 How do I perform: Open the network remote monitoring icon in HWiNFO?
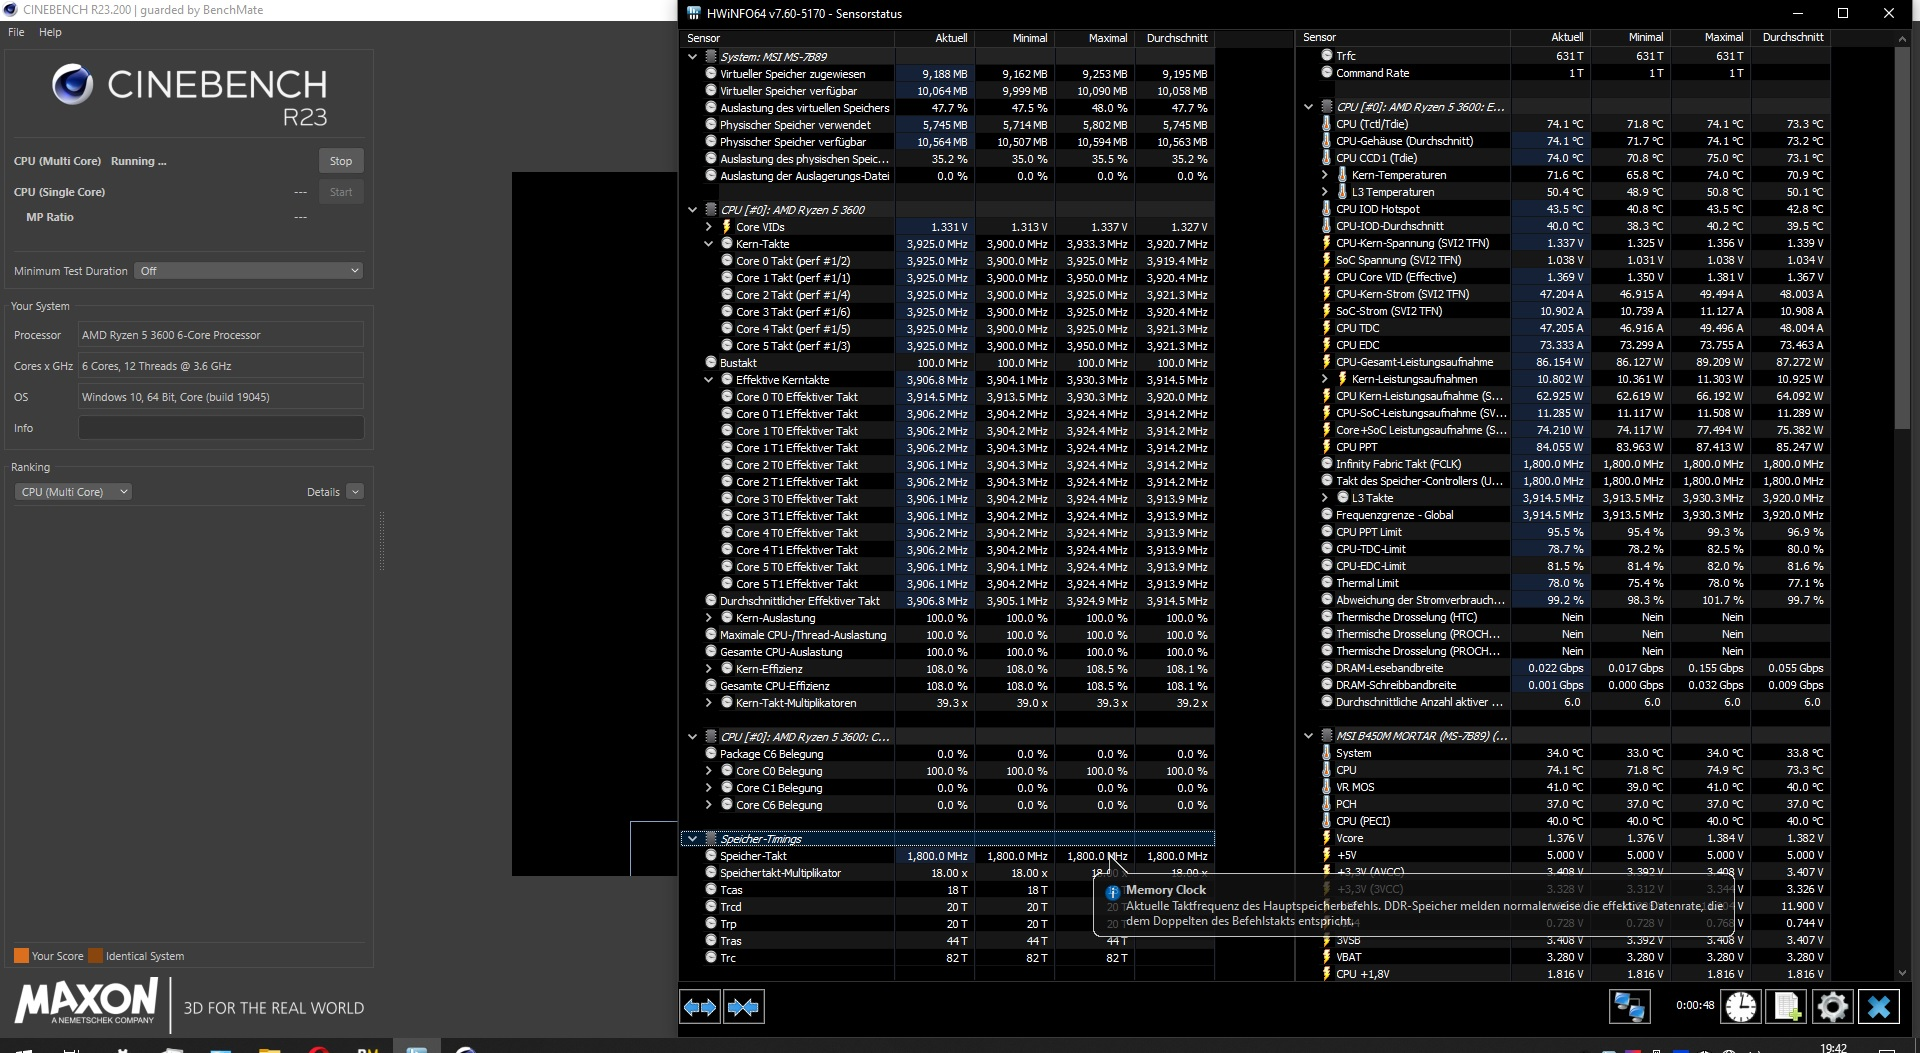point(1629,1006)
